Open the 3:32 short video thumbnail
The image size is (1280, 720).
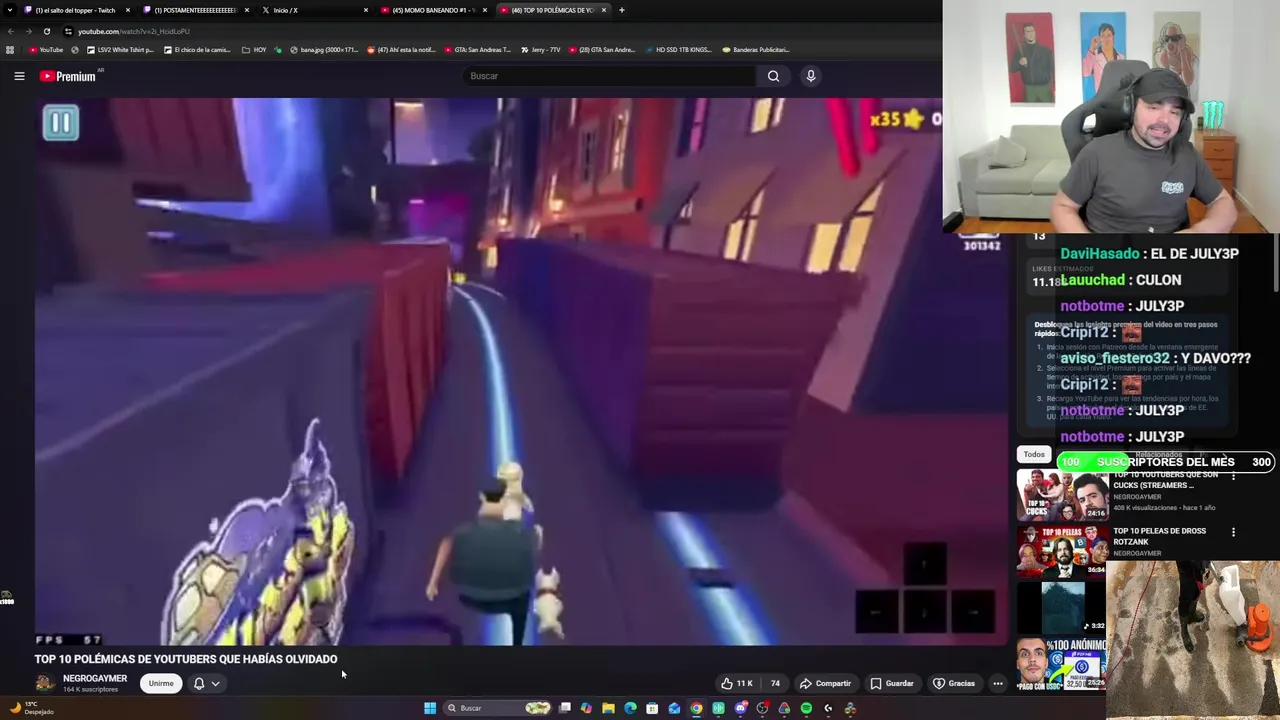(1062, 606)
